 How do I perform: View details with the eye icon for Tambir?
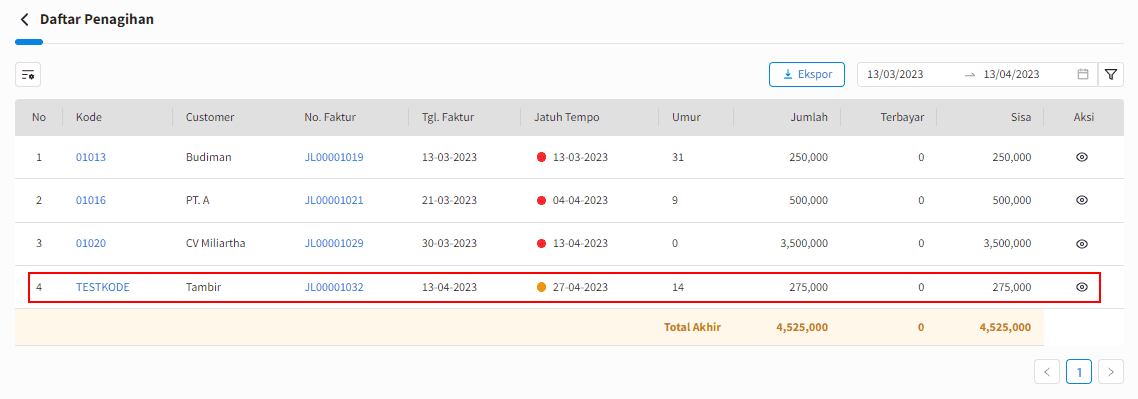[1081, 287]
